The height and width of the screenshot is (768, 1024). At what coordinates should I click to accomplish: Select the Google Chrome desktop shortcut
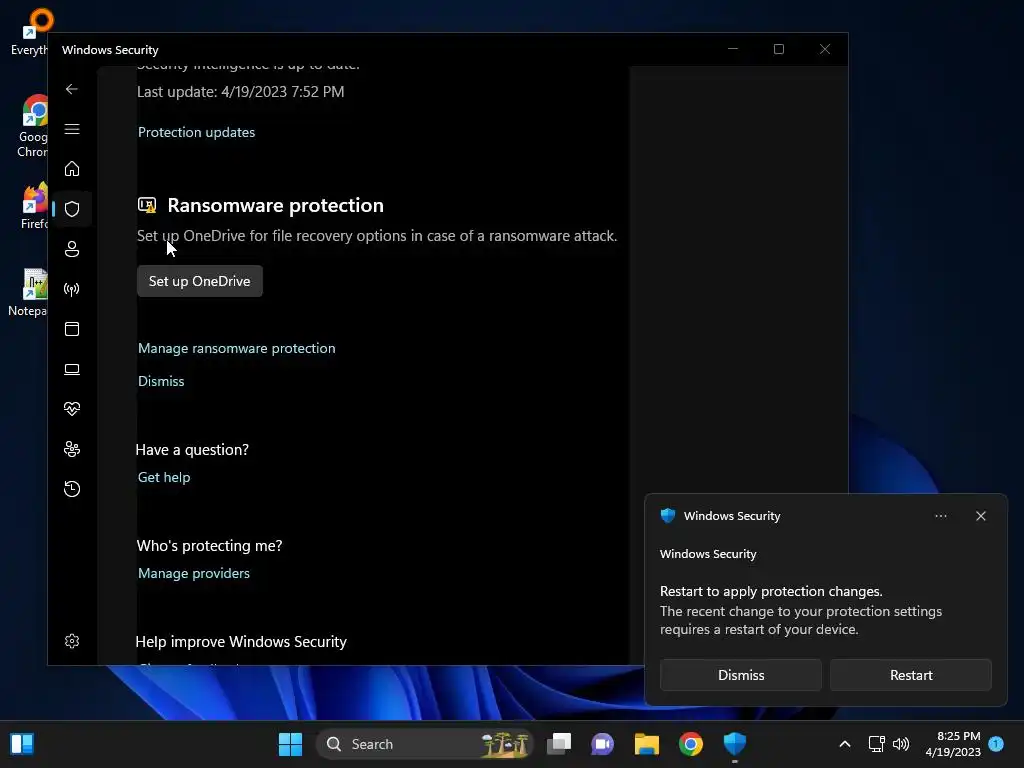pos(33,127)
